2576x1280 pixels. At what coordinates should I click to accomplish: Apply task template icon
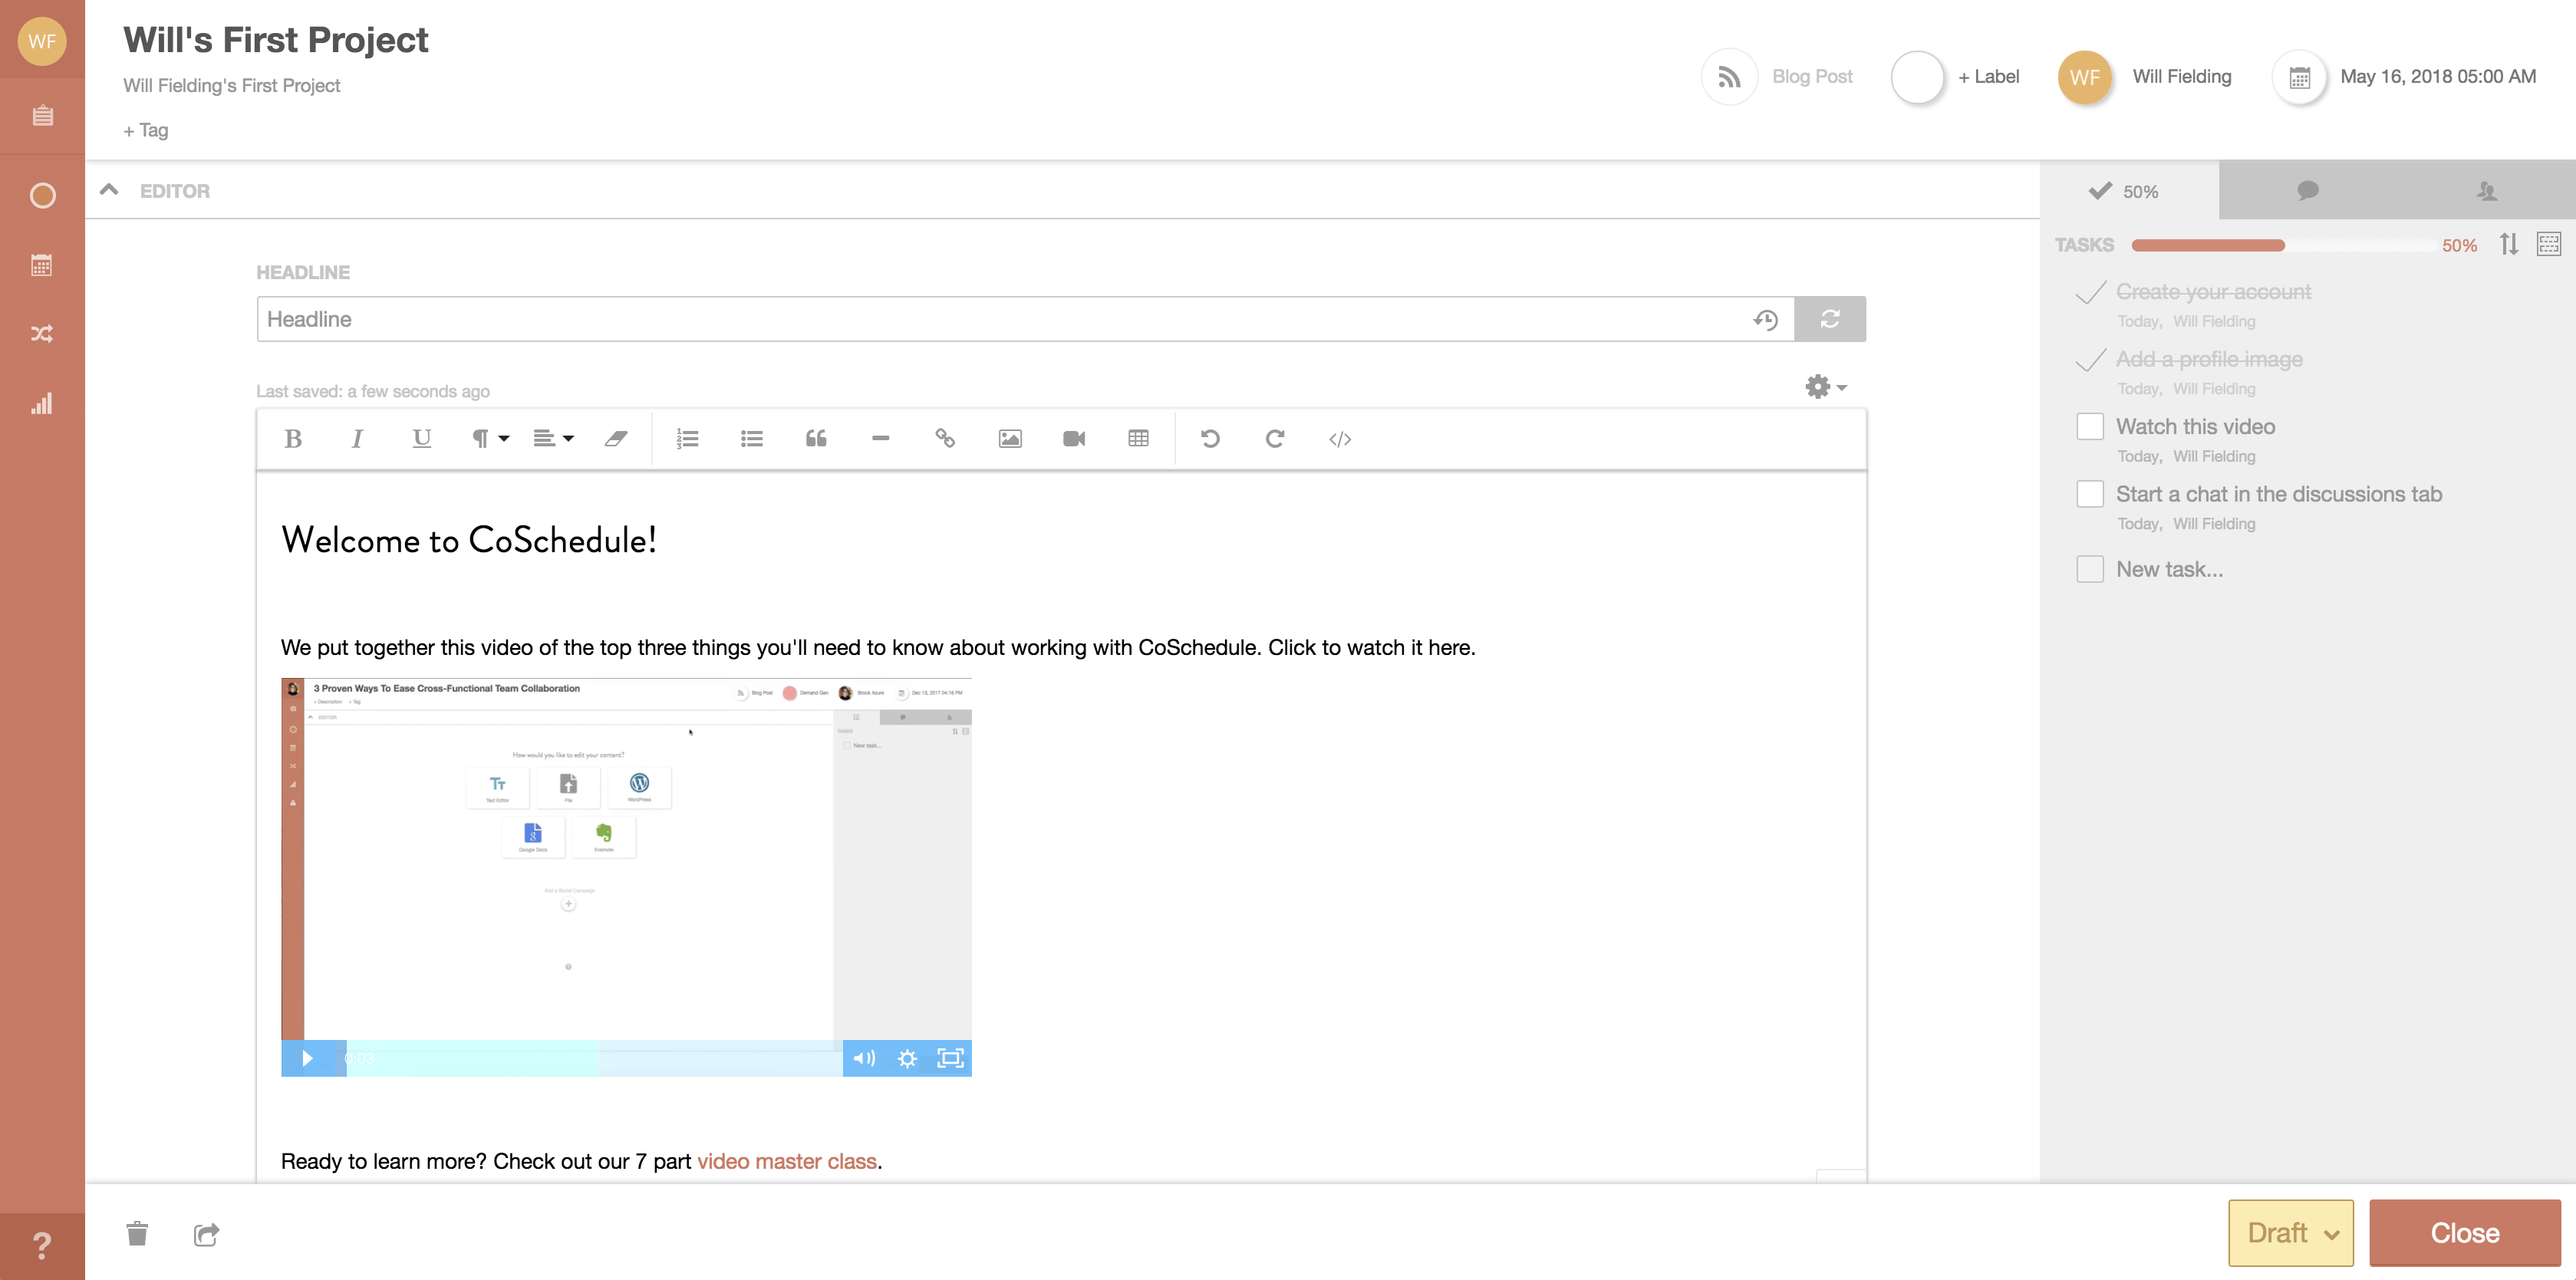(2548, 244)
